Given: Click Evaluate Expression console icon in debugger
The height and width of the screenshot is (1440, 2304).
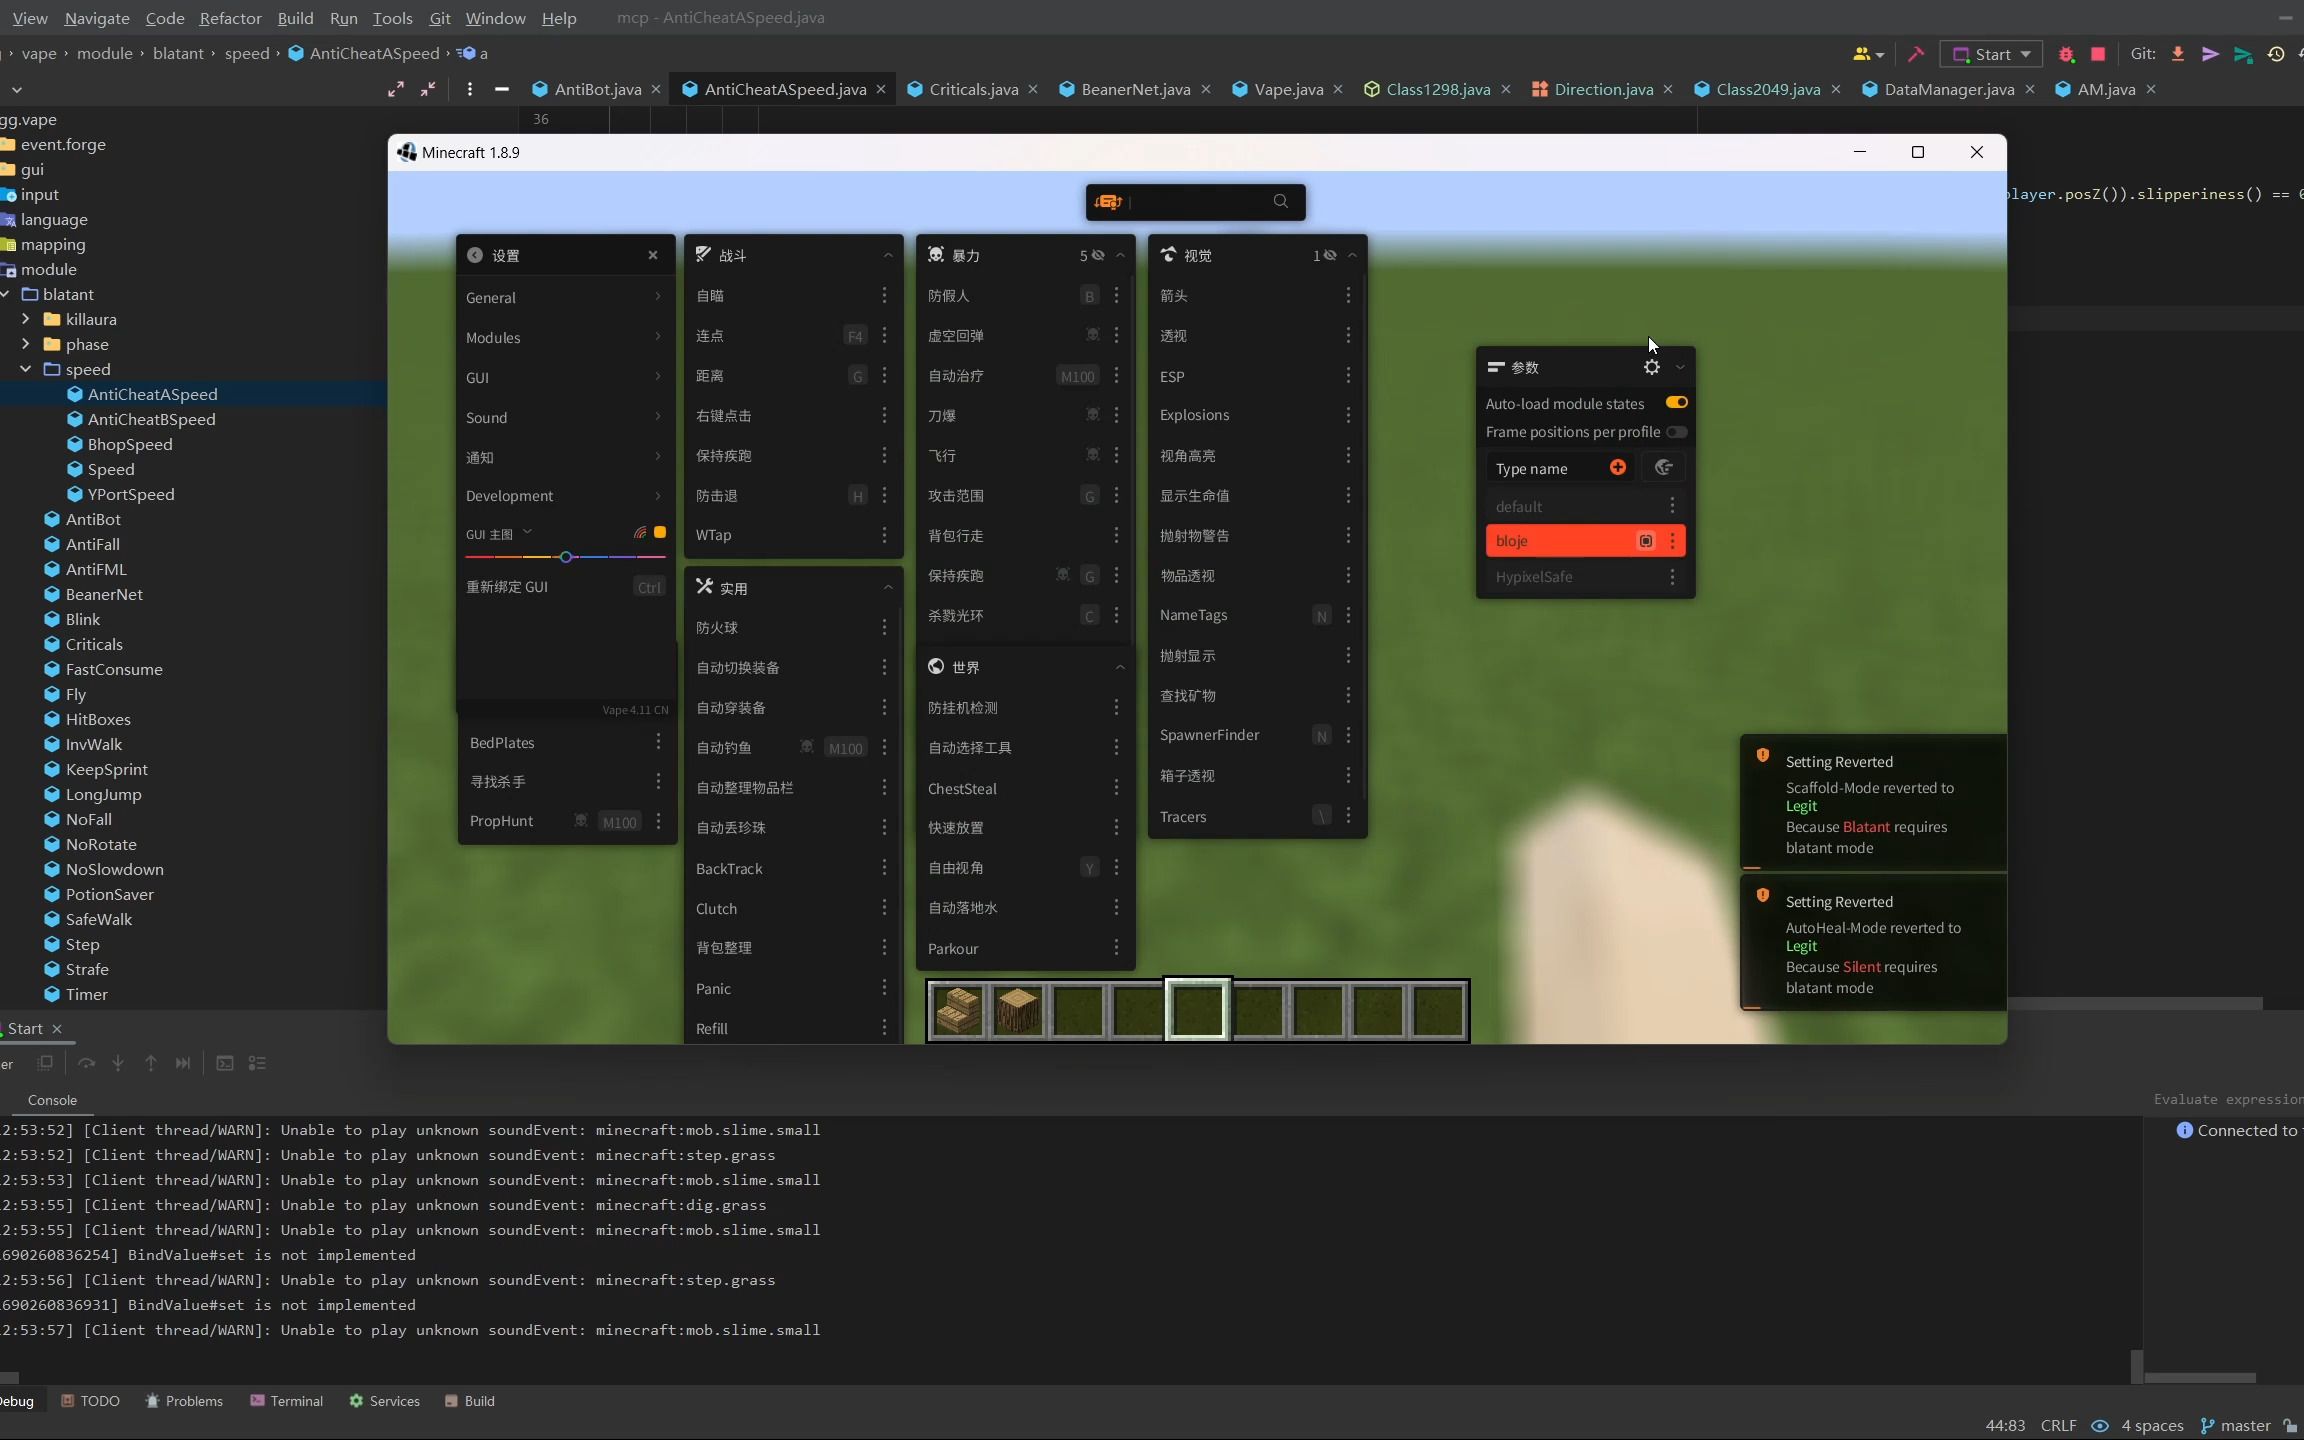Looking at the screenshot, I should tap(225, 1063).
